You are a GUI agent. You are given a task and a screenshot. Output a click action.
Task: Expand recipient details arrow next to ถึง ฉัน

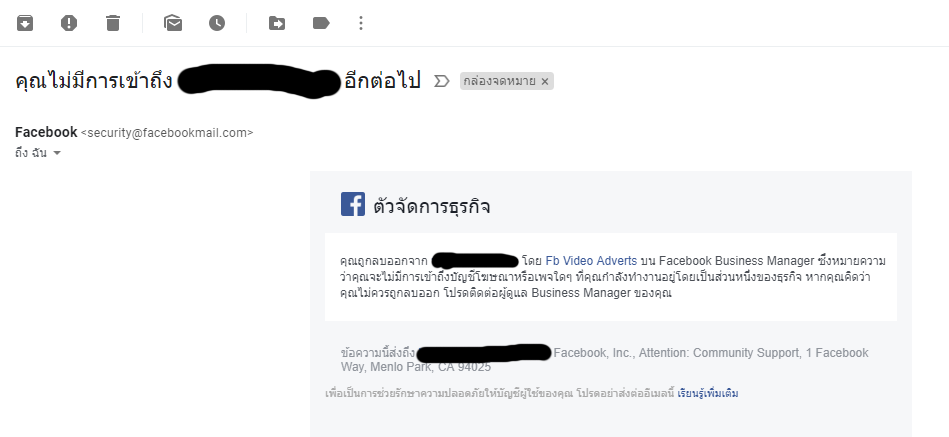57,153
